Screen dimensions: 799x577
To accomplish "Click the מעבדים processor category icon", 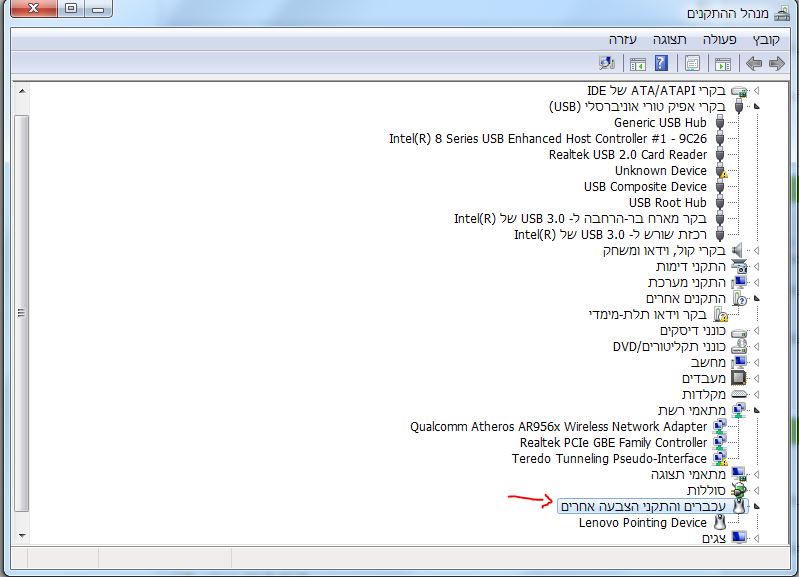I will point(738,378).
